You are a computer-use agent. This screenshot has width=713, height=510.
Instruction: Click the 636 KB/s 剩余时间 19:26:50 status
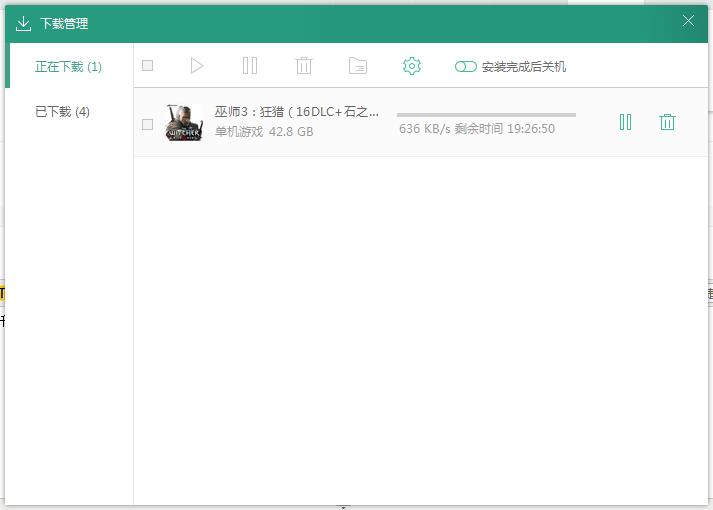477,129
